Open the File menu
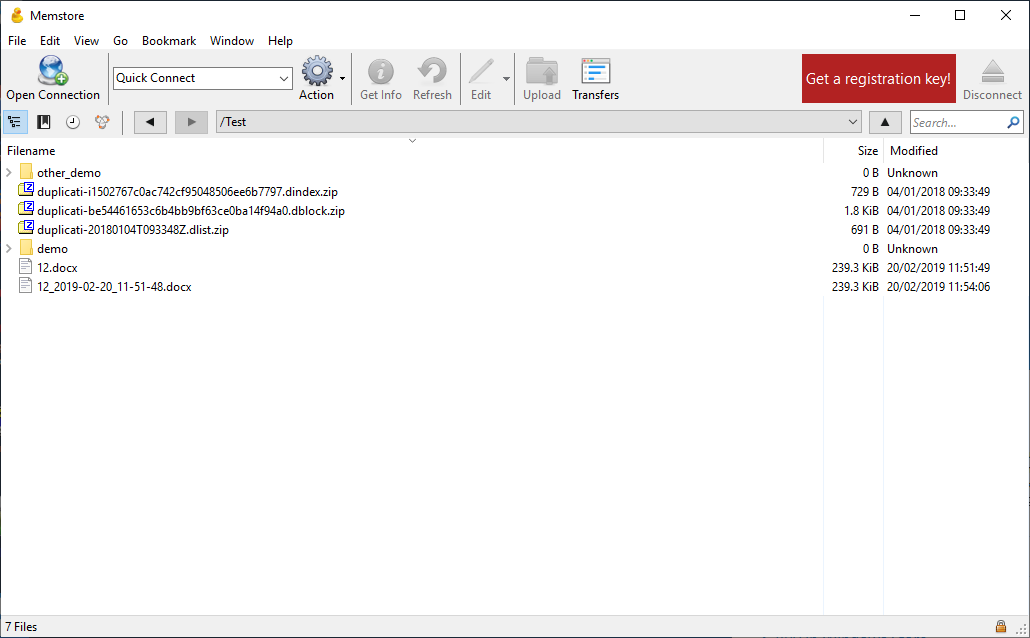The height and width of the screenshot is (638, 1030). coord(17,41)
